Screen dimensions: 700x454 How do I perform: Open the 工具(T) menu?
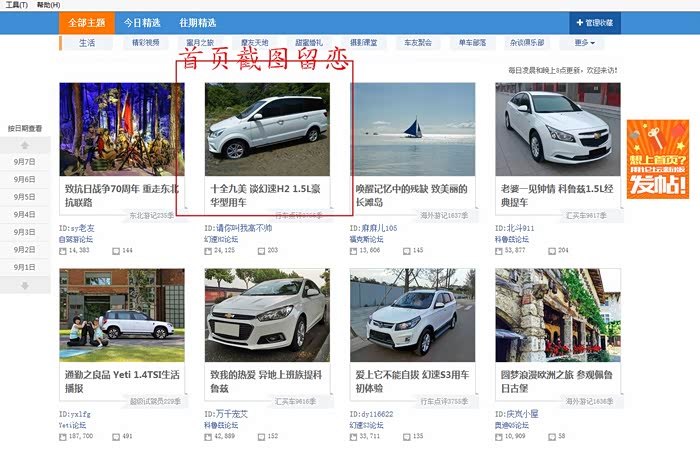coord(16,5)
